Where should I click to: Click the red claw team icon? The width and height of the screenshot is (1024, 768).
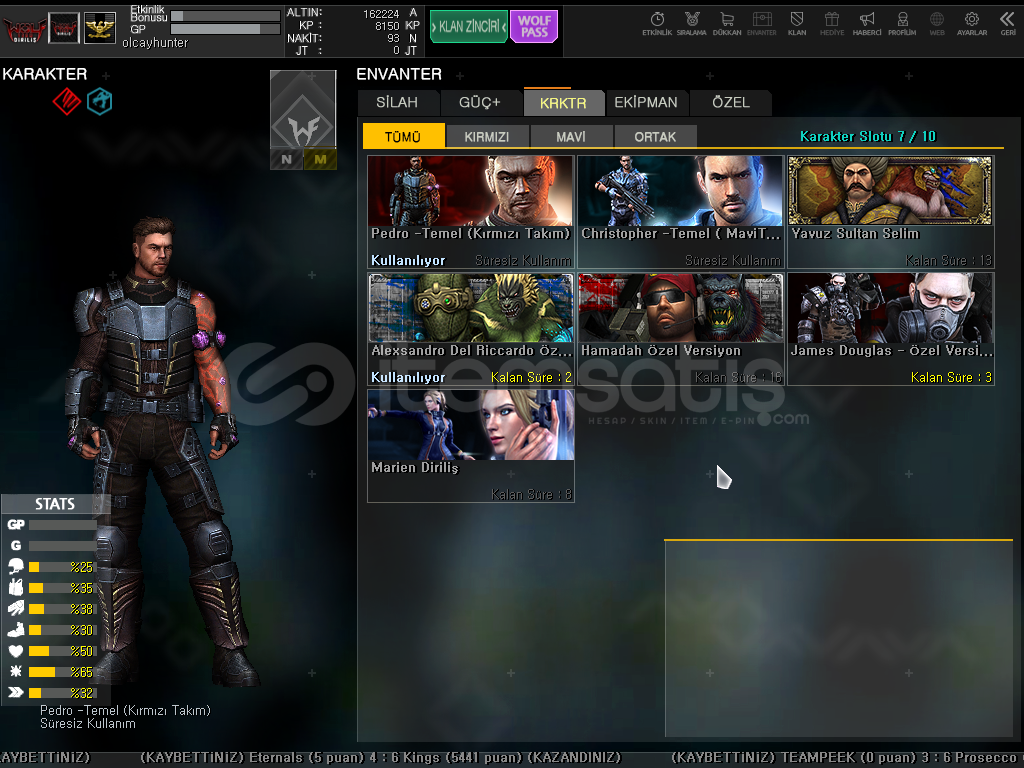tap(67, 101)
